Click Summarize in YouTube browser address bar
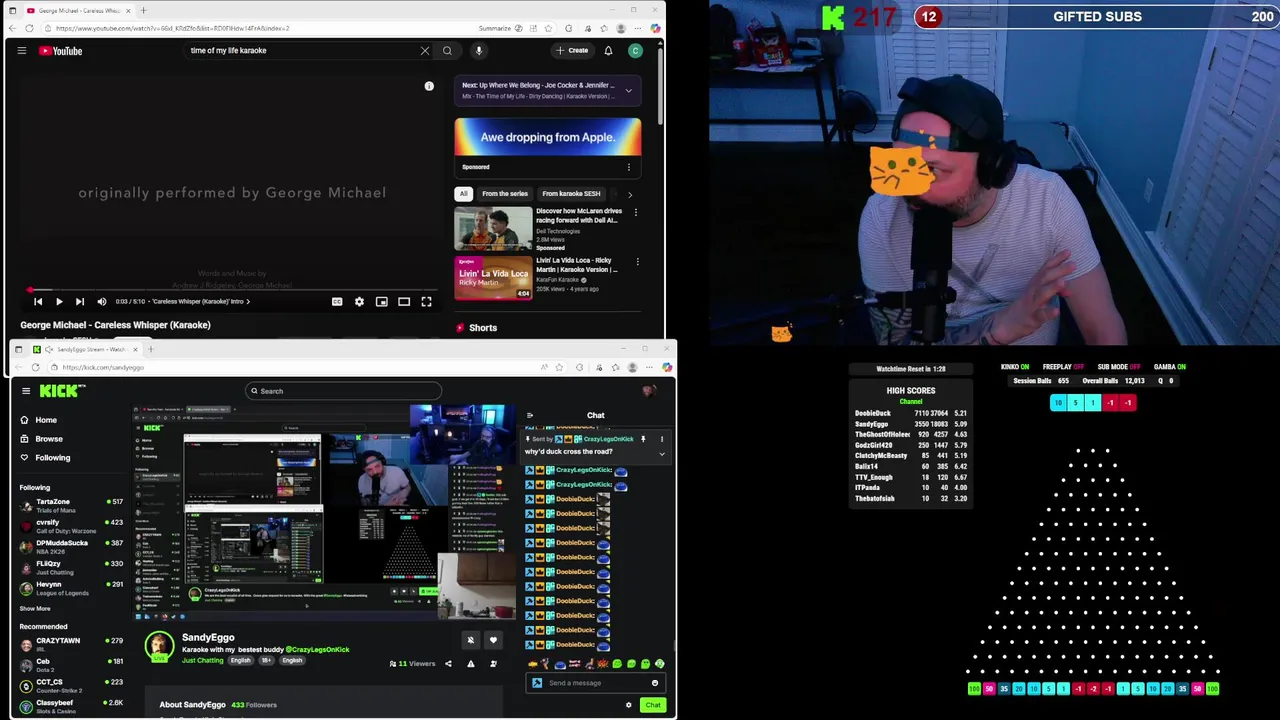Viewport: 1280px width, 720px height. click(x=494, y=28)
